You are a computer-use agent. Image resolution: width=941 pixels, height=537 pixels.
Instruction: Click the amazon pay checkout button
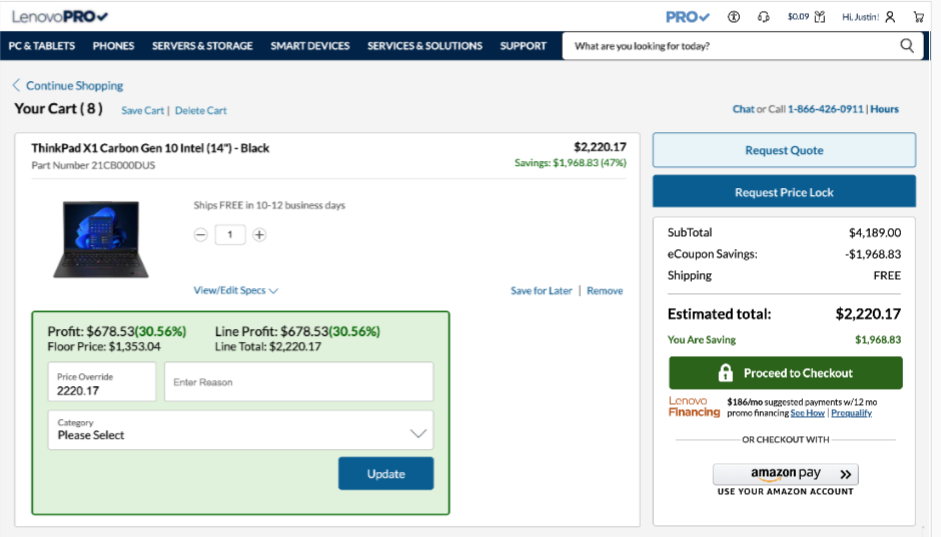(x=786, y=474)
